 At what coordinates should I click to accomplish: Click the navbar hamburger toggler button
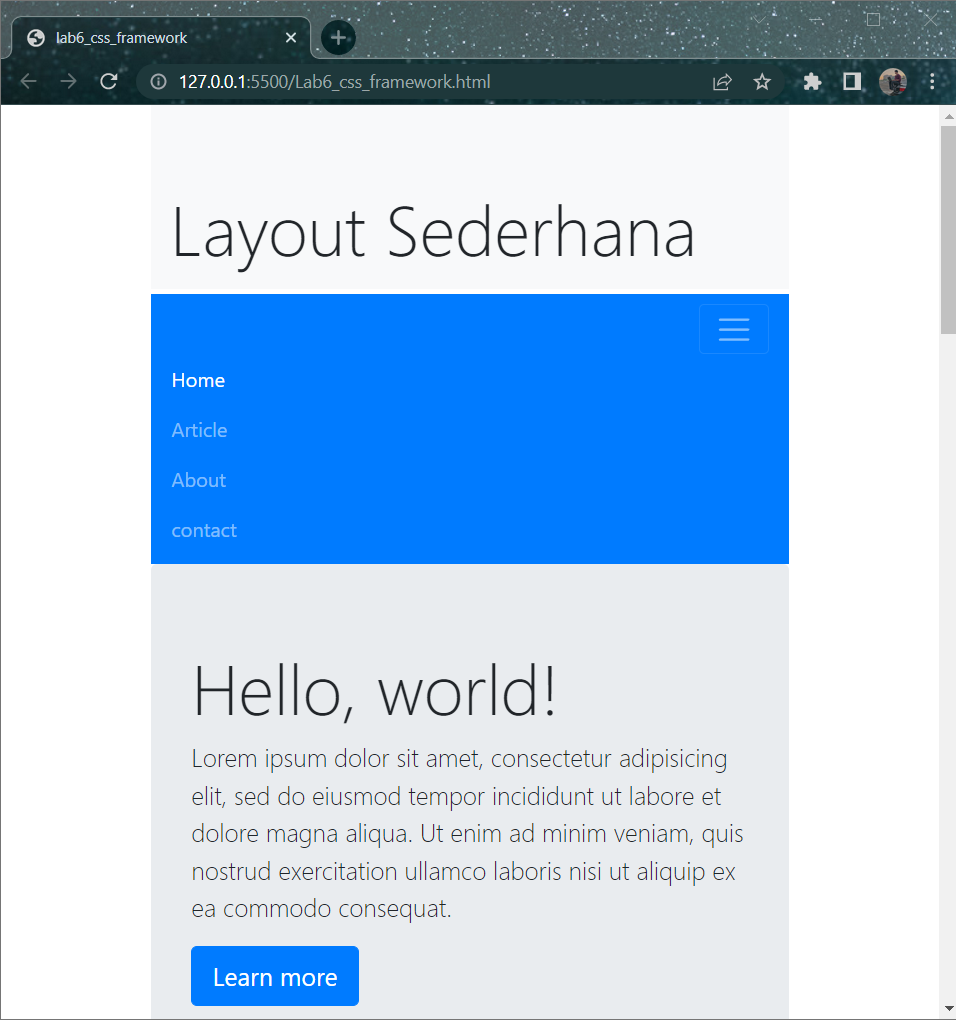pyautogui.click(x=733, y=329)
